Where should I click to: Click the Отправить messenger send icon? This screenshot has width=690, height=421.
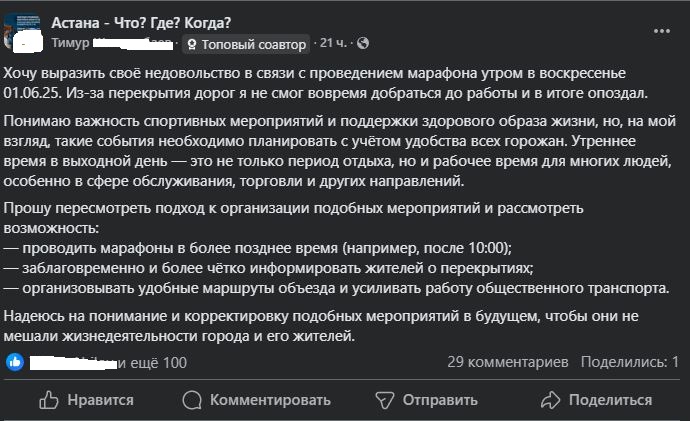coord(383,399)
